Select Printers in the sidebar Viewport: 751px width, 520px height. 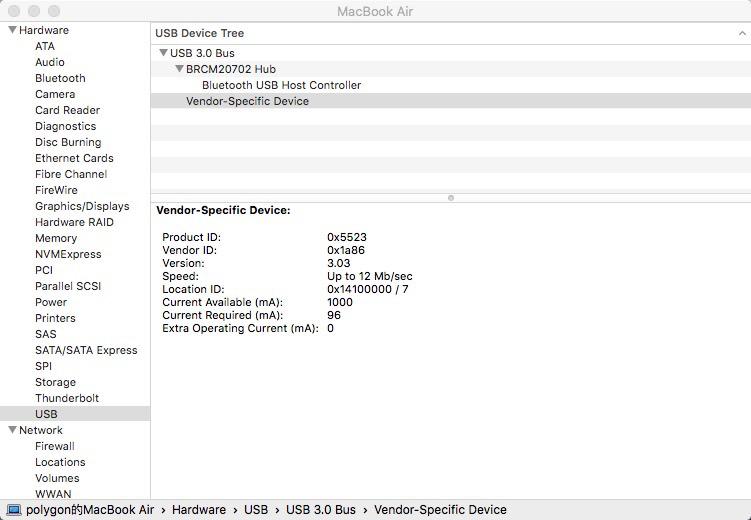55,318
